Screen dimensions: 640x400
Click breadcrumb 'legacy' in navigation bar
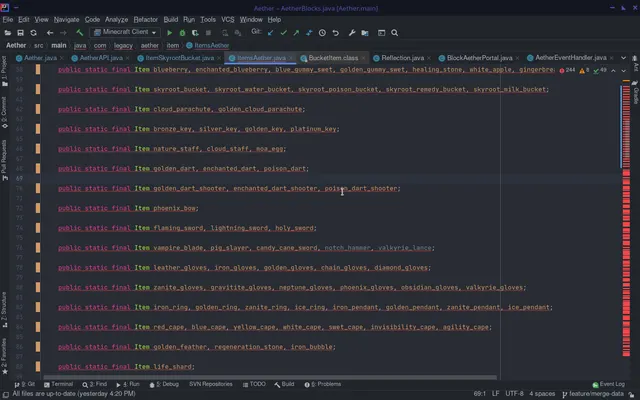point(123,45)
